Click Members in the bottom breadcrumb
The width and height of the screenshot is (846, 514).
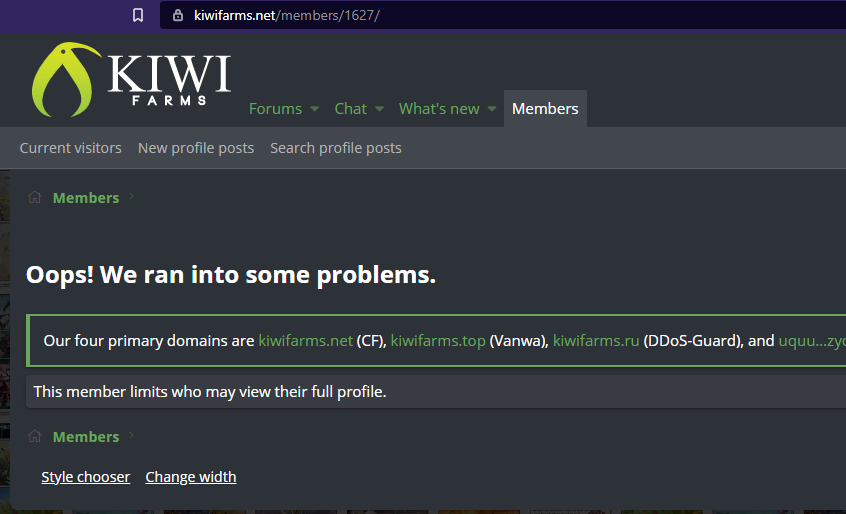pyautogui.click(x=86, y=437)
